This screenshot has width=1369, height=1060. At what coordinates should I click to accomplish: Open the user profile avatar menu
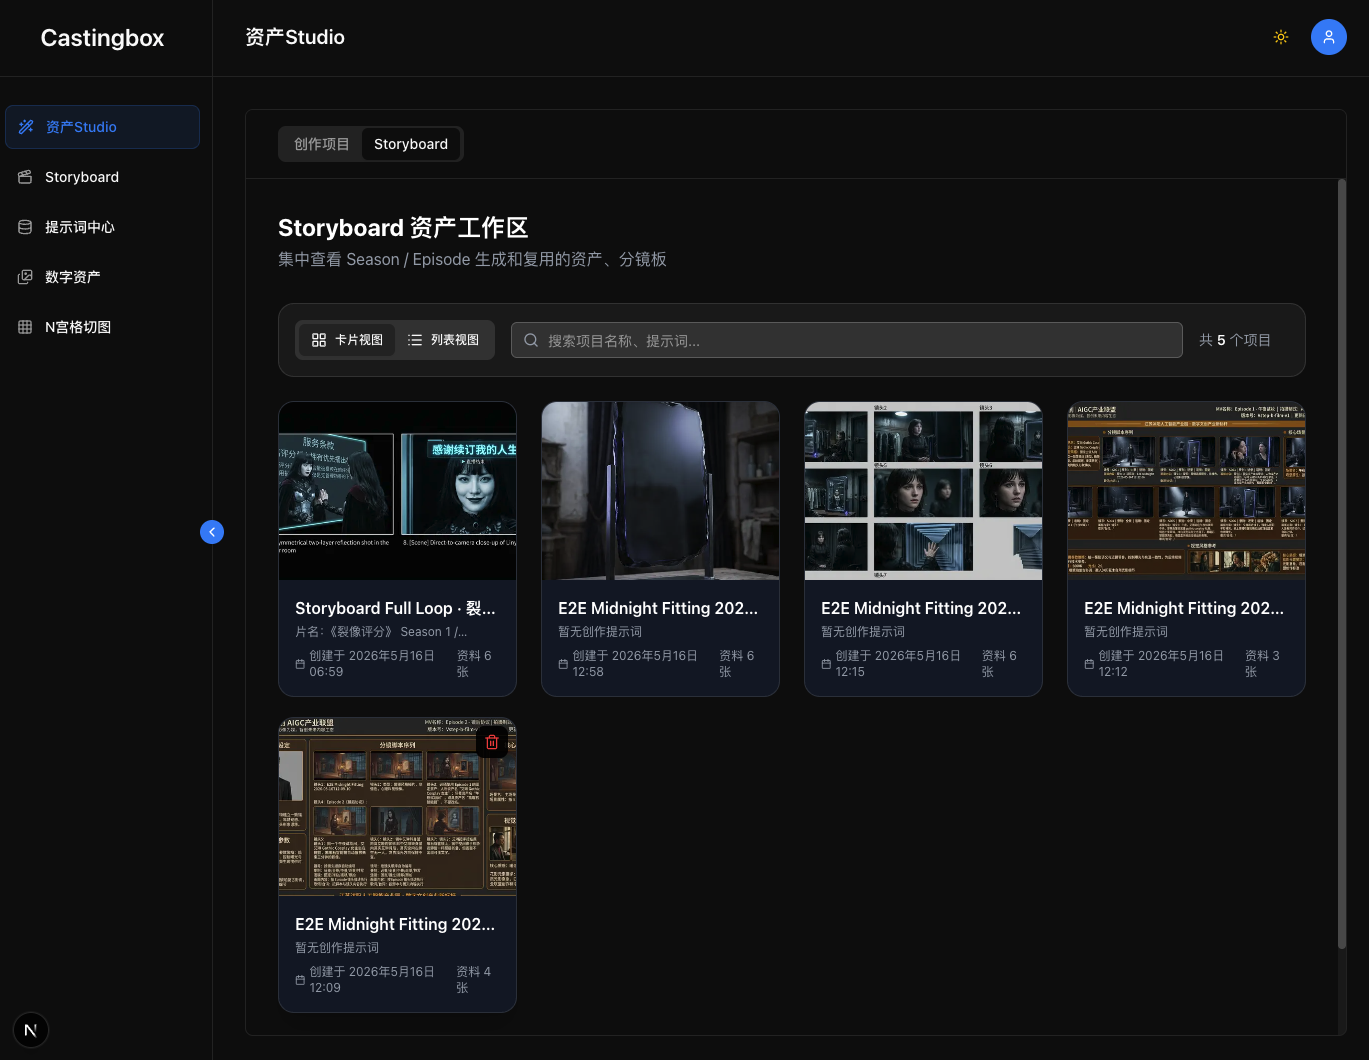[1328, 37]
